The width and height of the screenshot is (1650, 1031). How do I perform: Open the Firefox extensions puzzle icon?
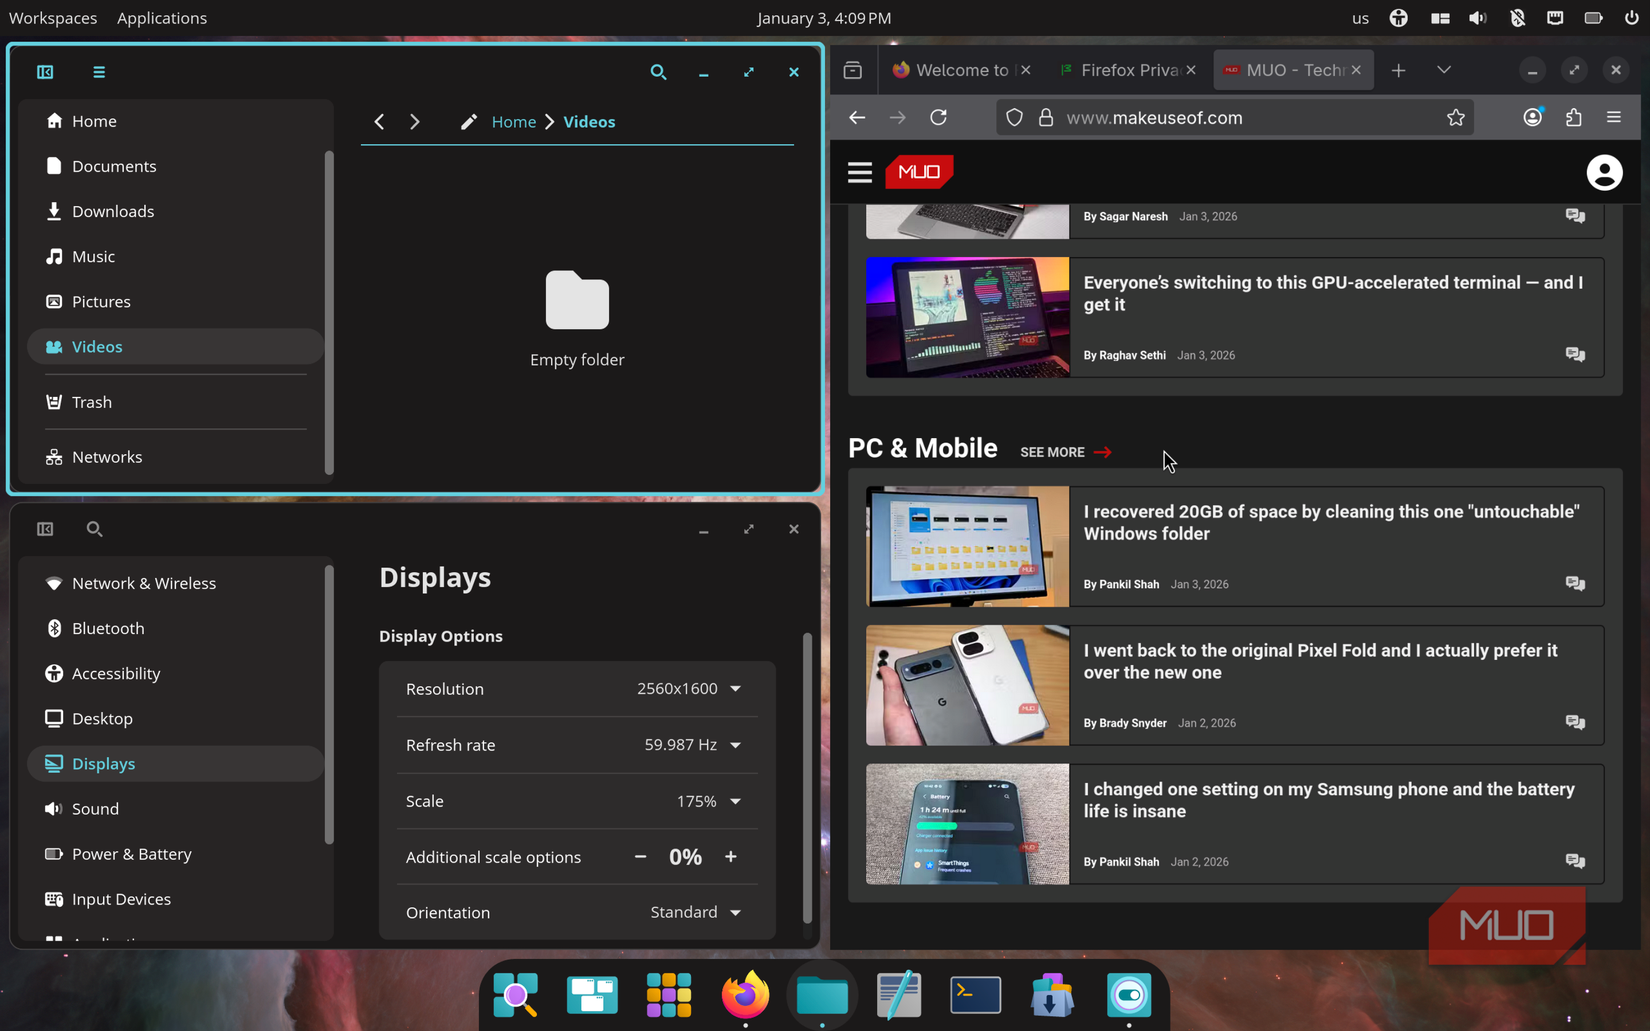(x=1573, y=117)
